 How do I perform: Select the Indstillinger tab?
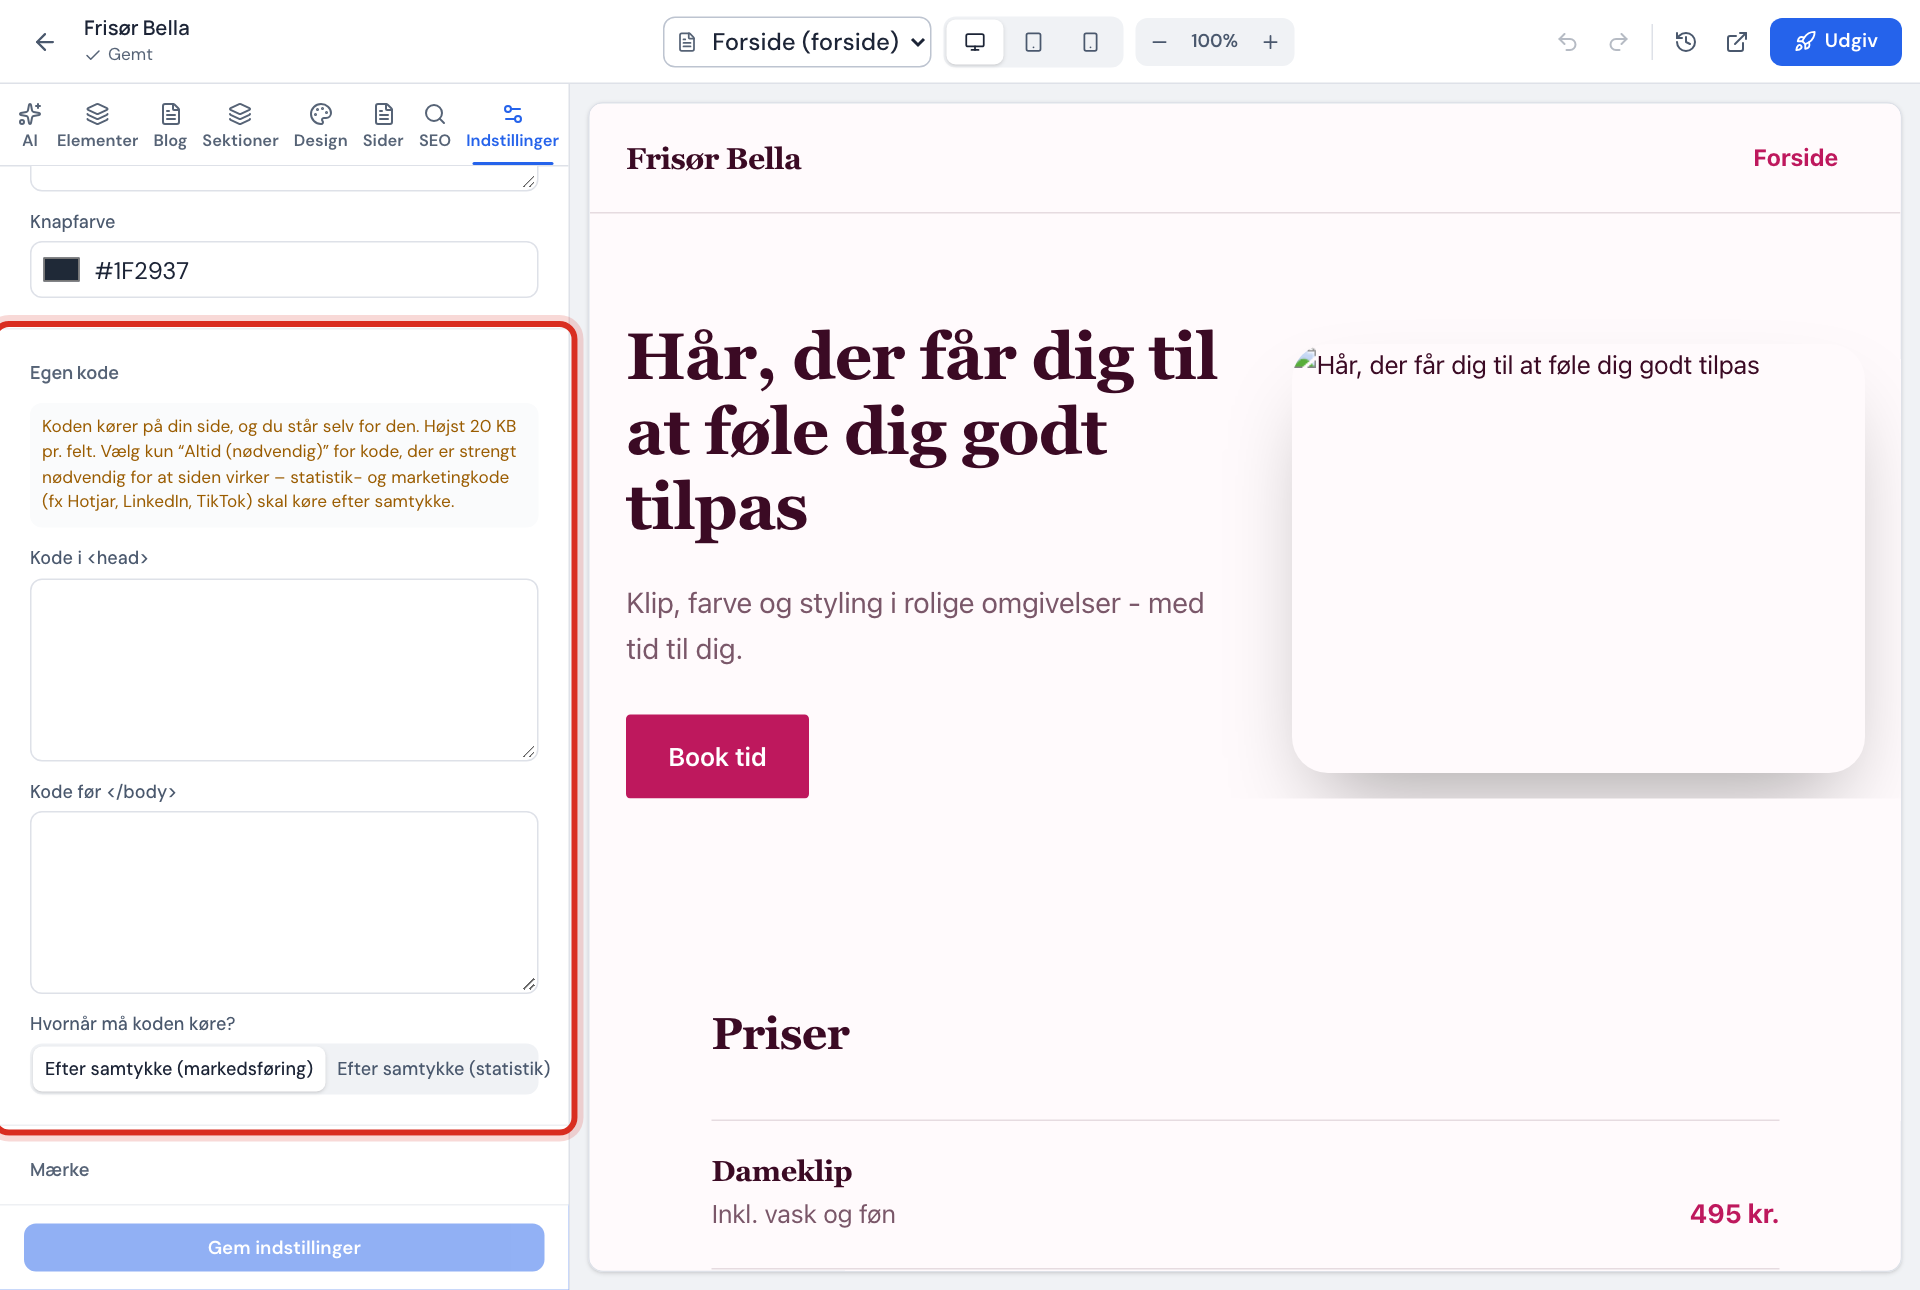512,126
